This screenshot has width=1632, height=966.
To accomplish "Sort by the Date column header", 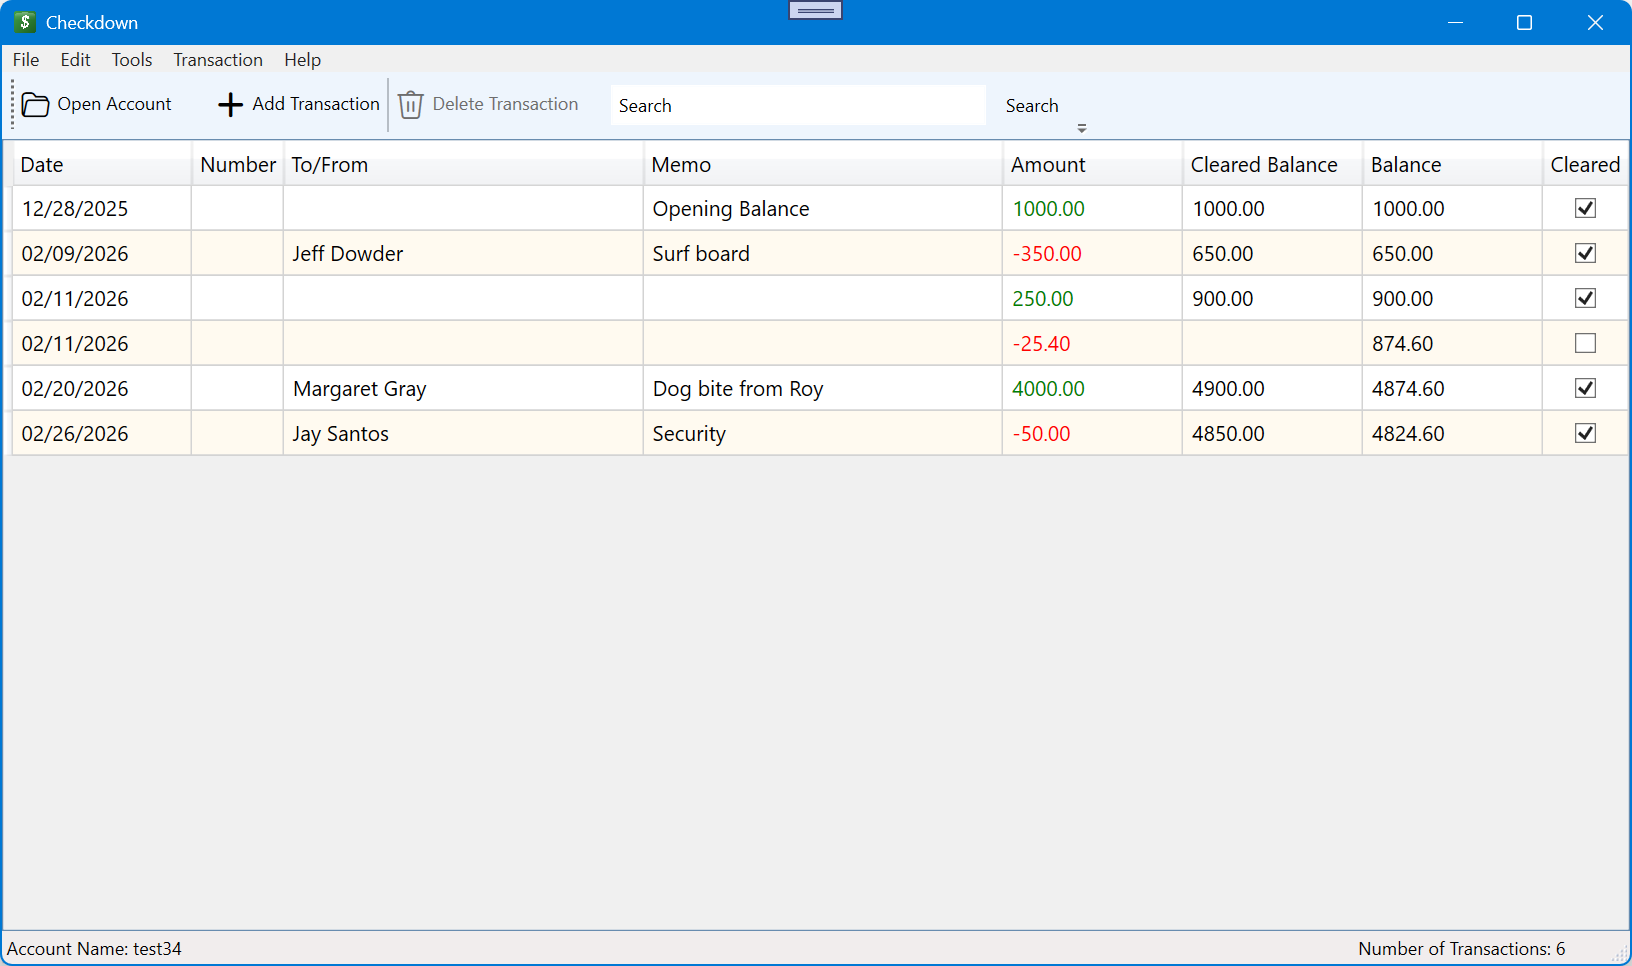I will coord(42,165).
